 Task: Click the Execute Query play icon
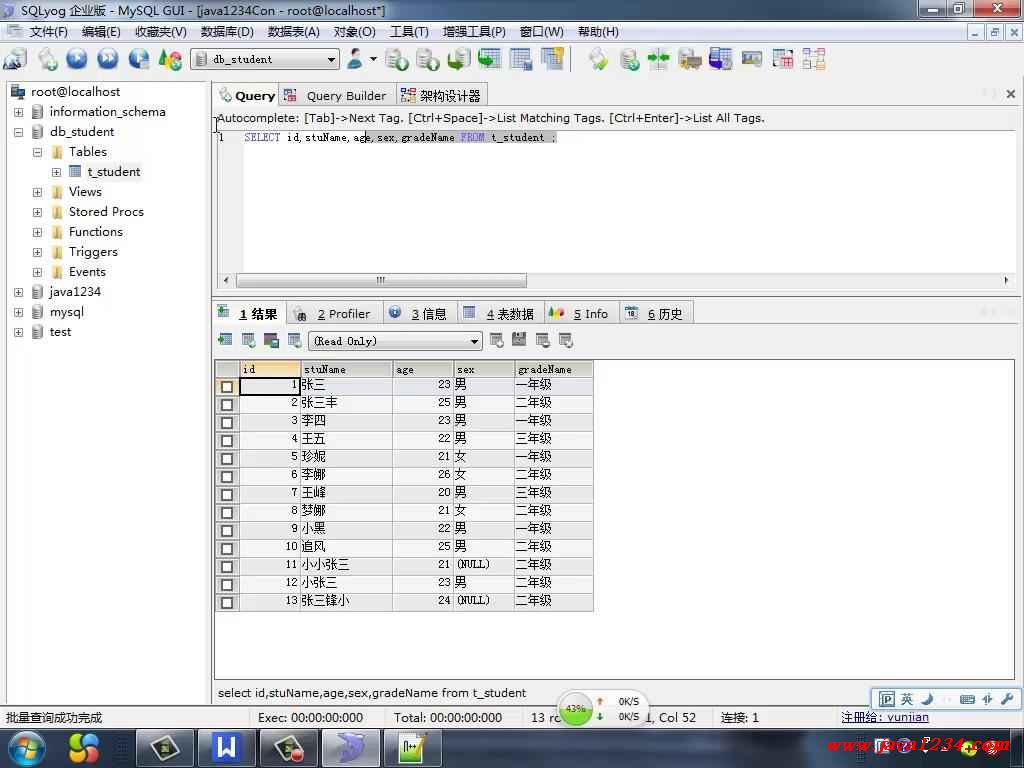77,59
